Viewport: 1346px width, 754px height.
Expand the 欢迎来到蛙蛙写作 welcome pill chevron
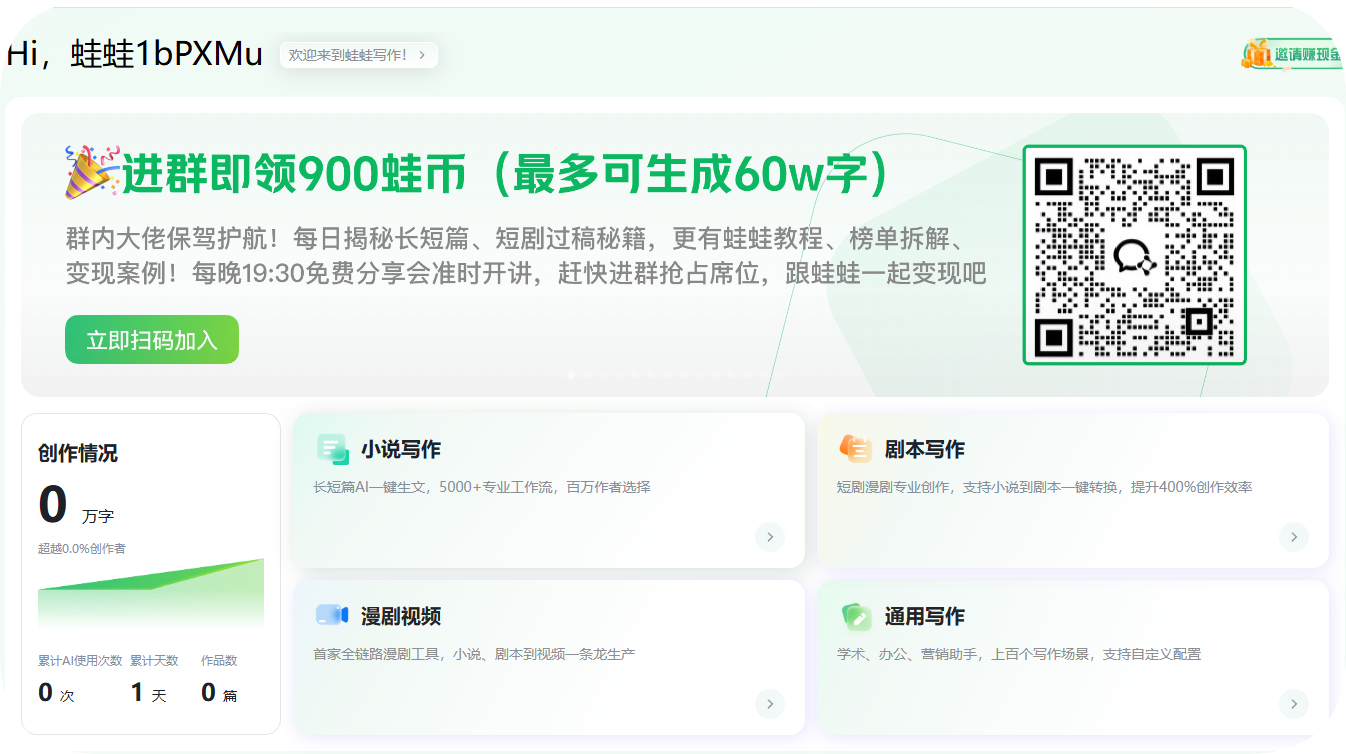pos(424,55)
